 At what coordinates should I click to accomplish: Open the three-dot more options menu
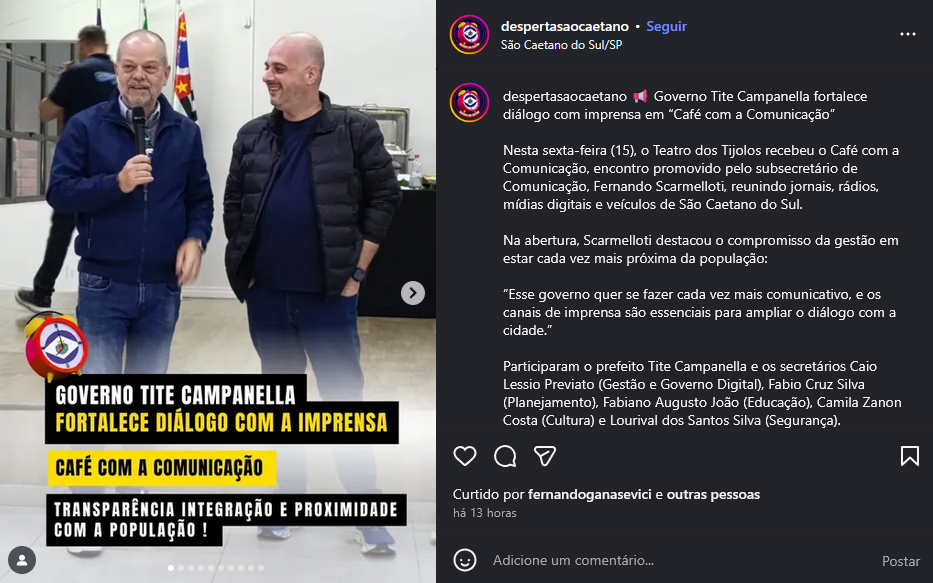pos(908,35)
